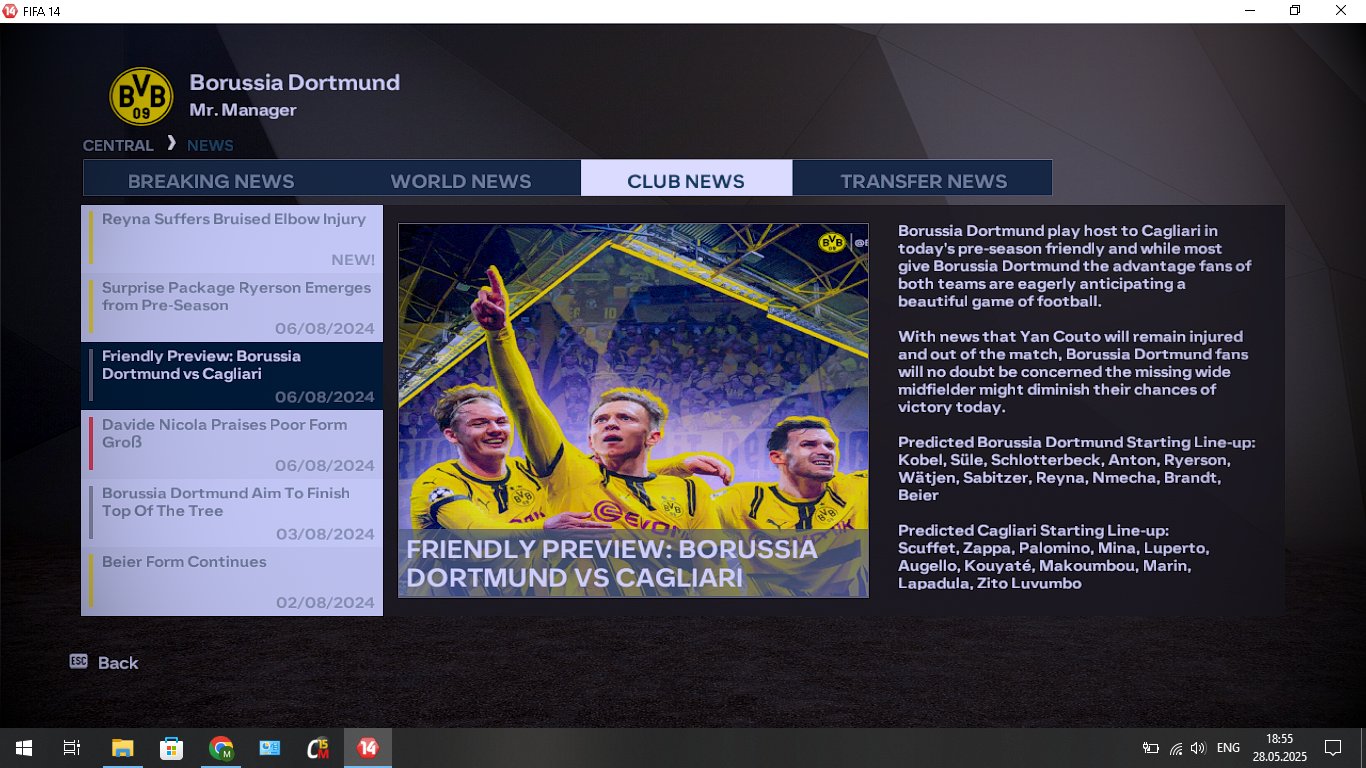Open Creation Master 15 from the taskbar
Screen dimensions: 1366x768
tap(319, 748)
